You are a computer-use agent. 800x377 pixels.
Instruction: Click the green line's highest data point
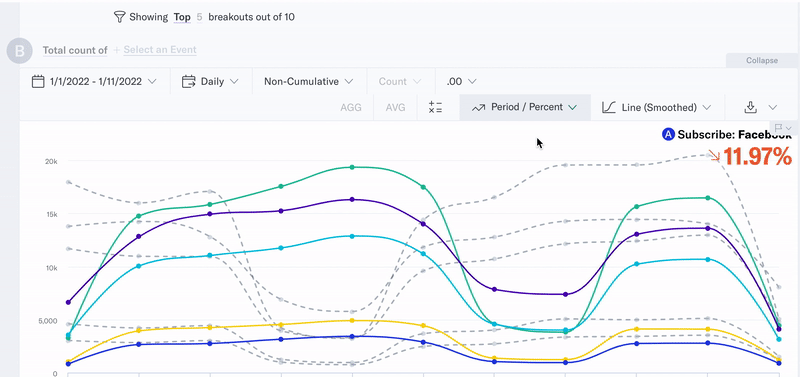(352, 167)
